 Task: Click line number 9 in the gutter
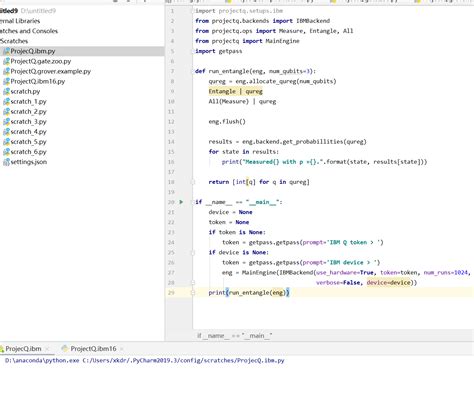(172, 91)
